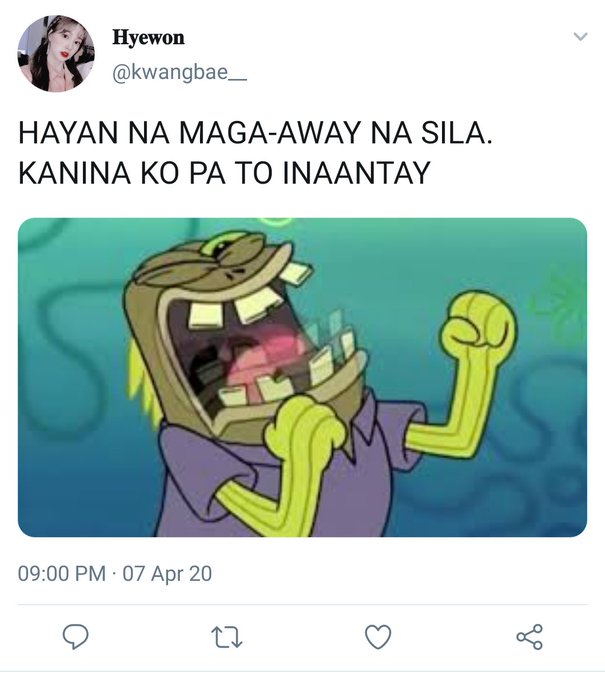This screenshot has width=605, height=680.
Task: Click the text line KANINA KO PA TO INAANTAY
Action: click(x=224, y=172)
